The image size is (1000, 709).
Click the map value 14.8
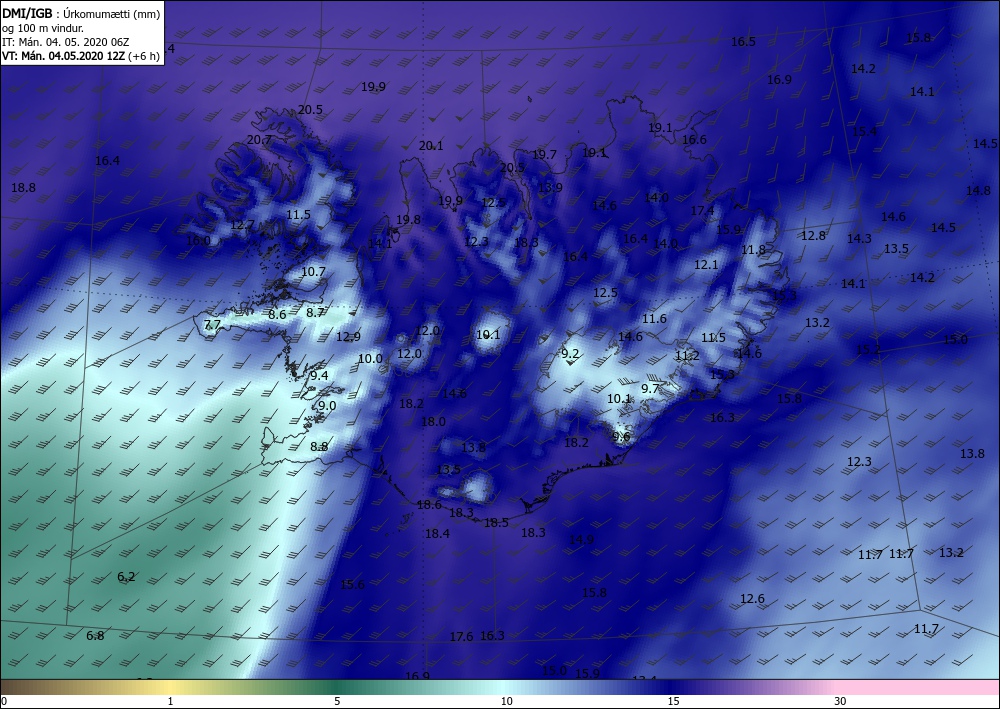pos(978,191)
